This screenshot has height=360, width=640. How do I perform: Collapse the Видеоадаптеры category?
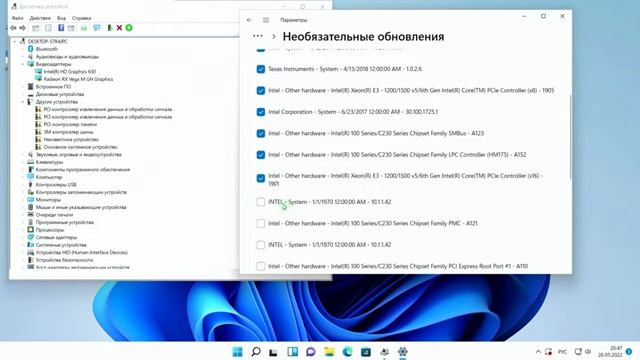coord(23,64)
